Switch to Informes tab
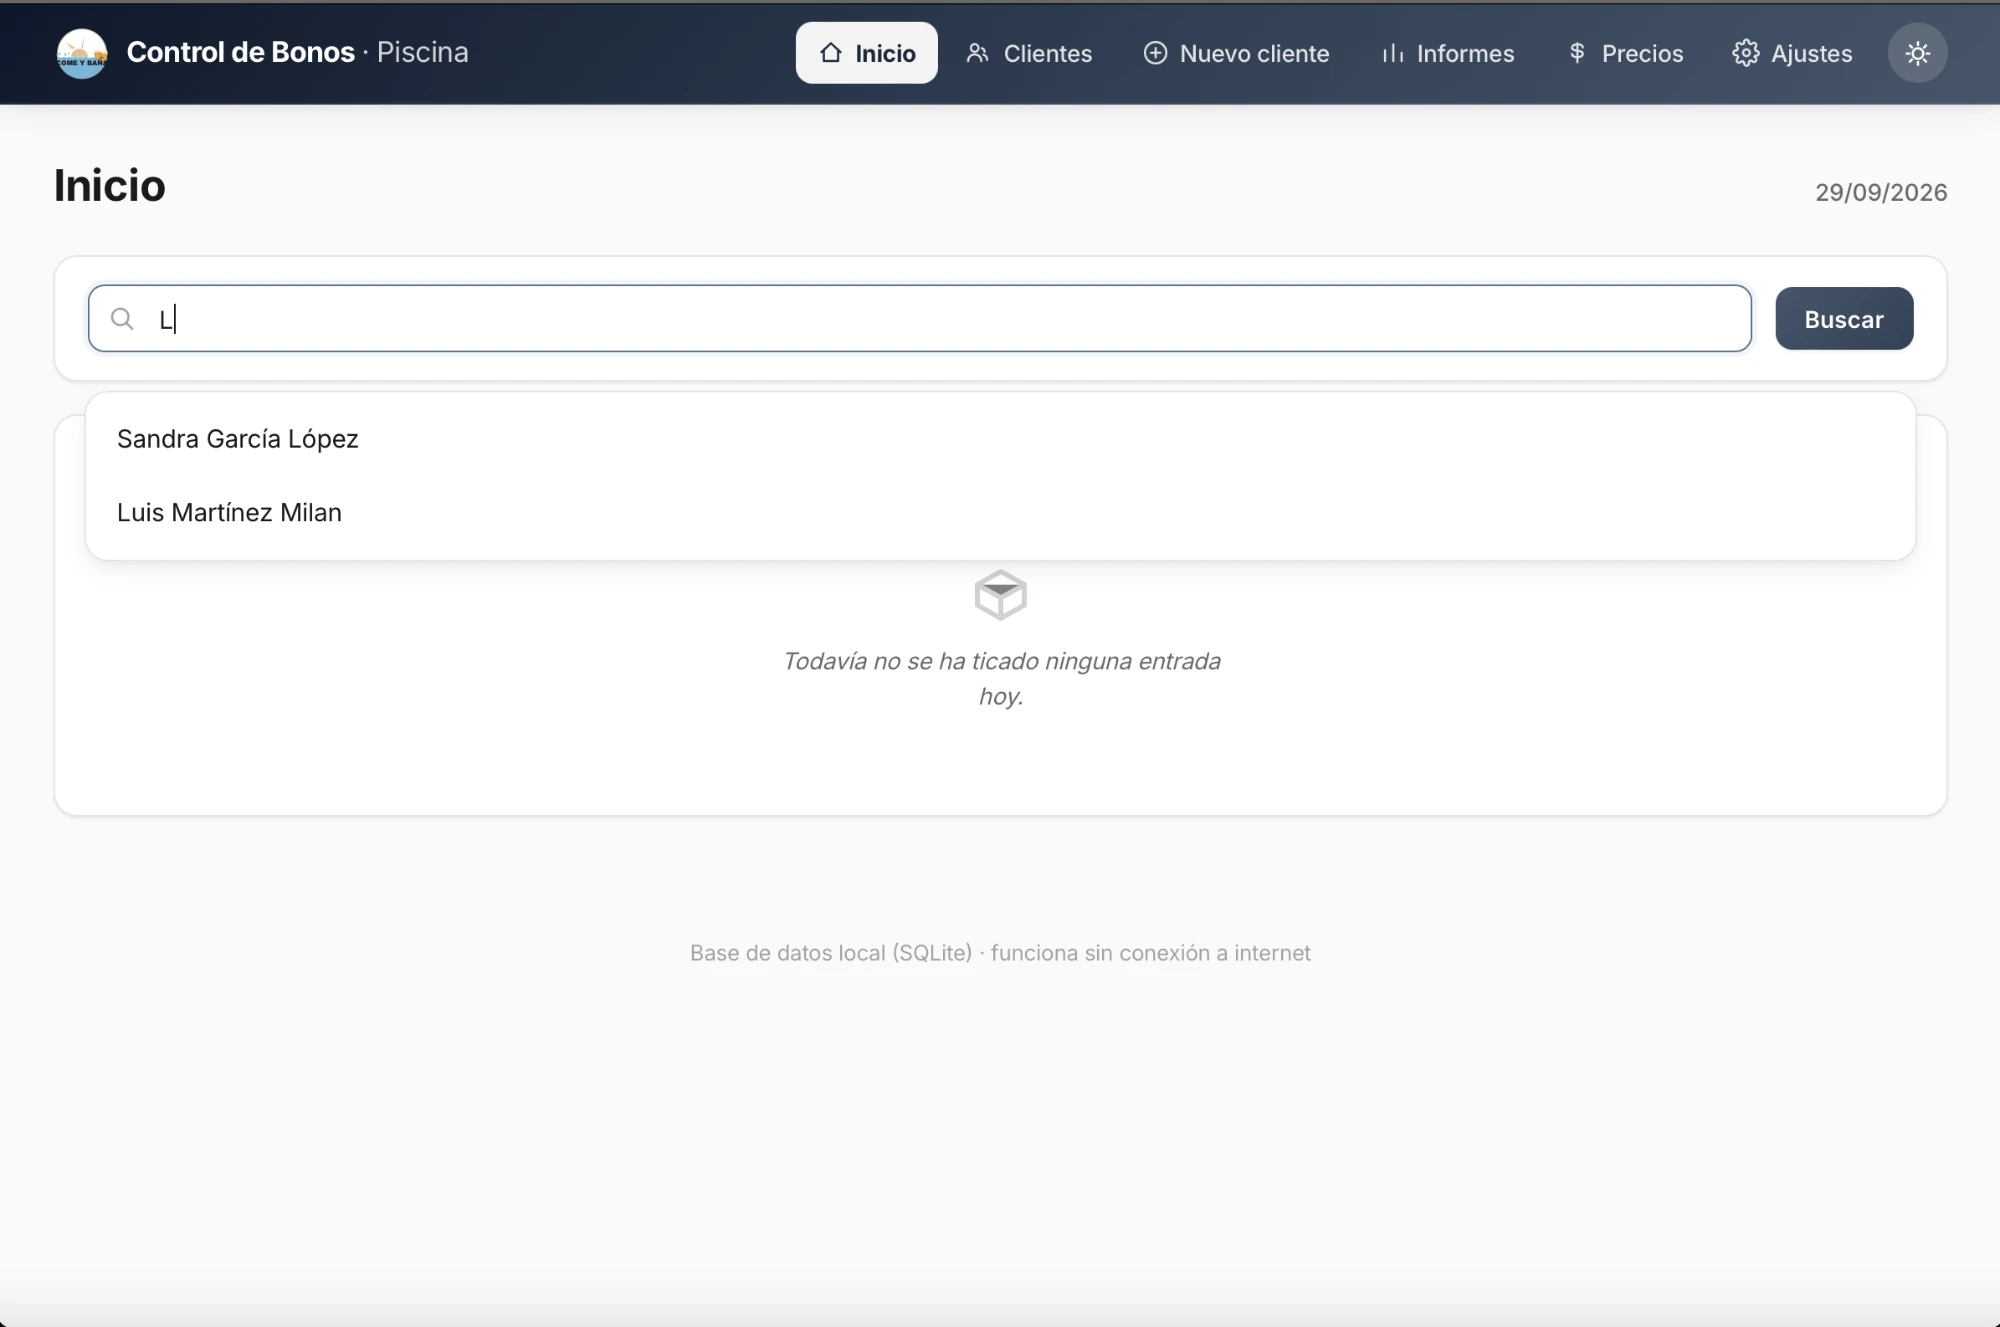Image resolution: width=2000 pixels, height=1327 pixels. (1448, 53)
